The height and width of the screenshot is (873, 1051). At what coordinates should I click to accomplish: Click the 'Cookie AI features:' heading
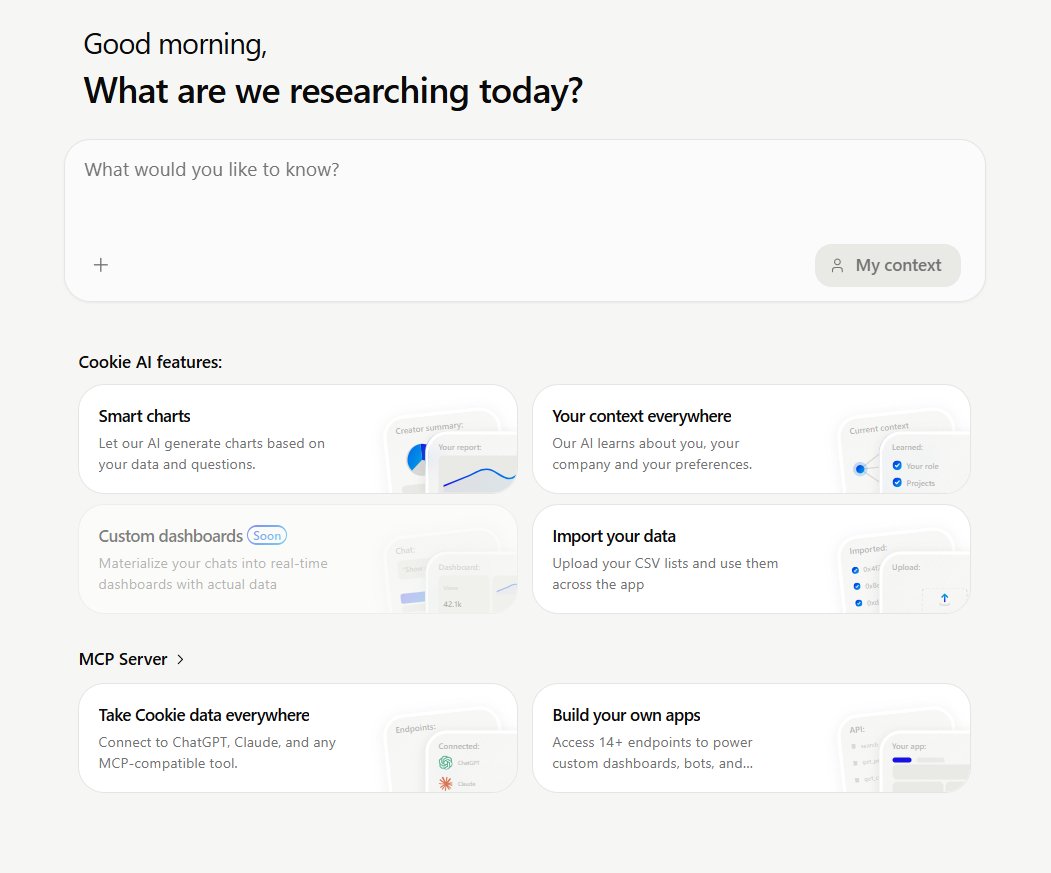(x=150, y=362)
